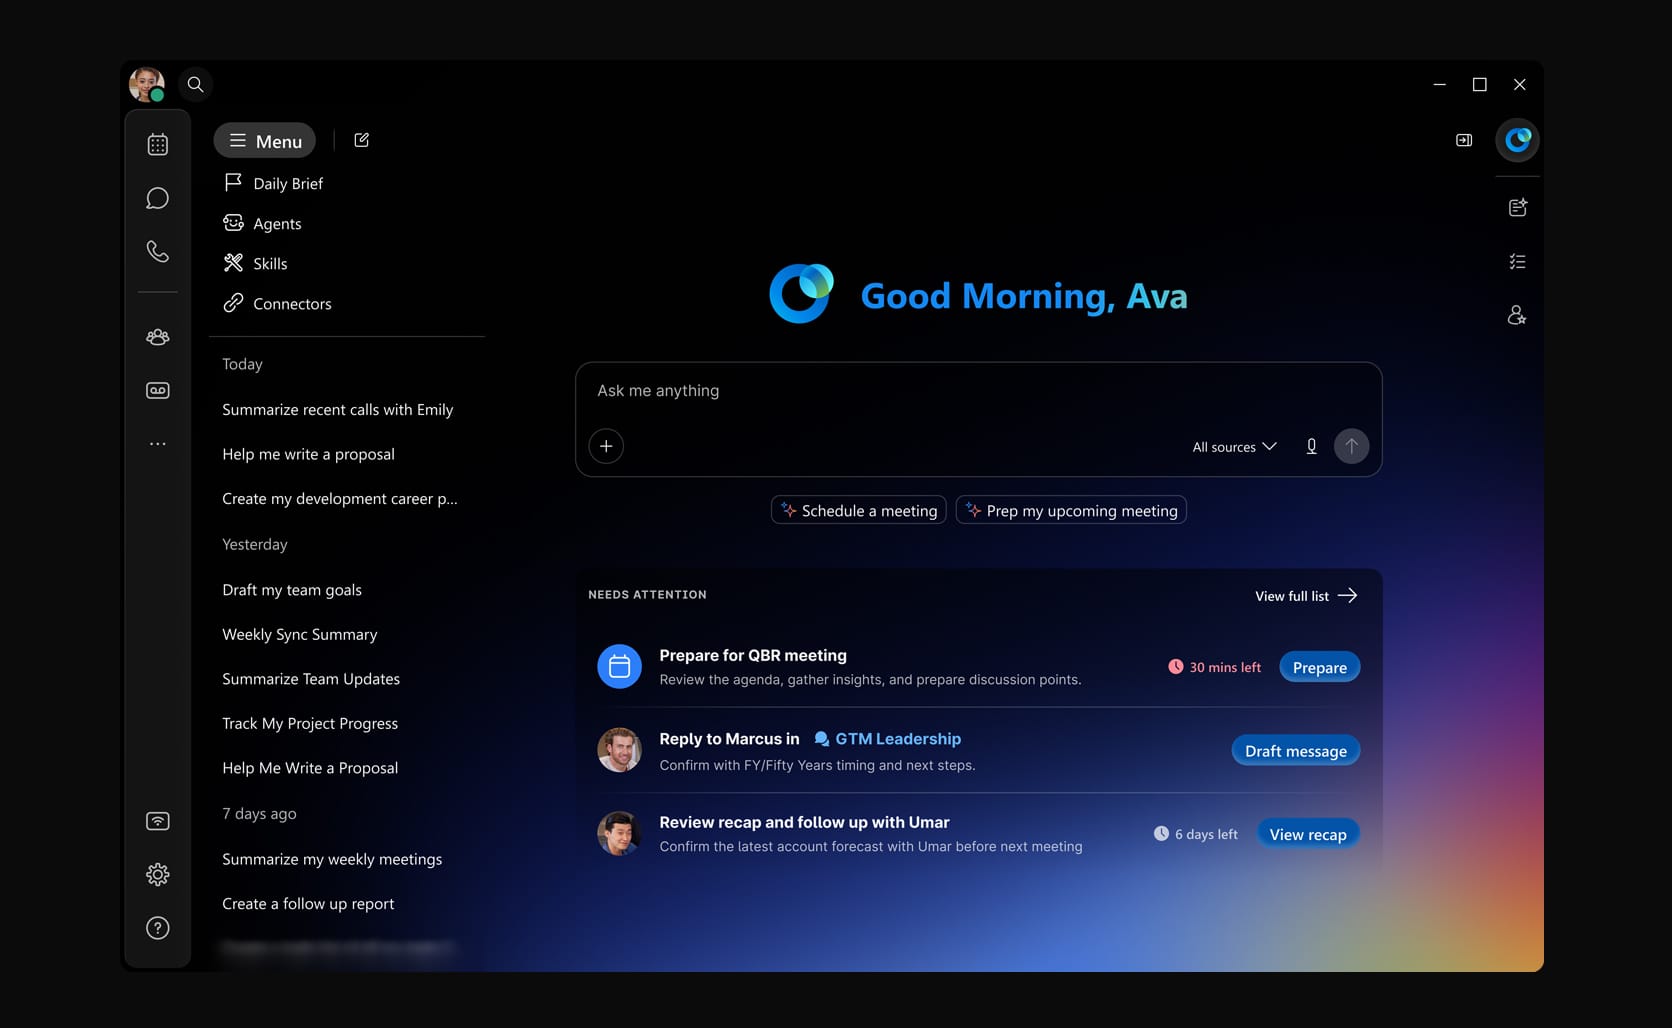Open the help question mark icon
Viewport: 1672px width, 1028px height.
(158, 928)
